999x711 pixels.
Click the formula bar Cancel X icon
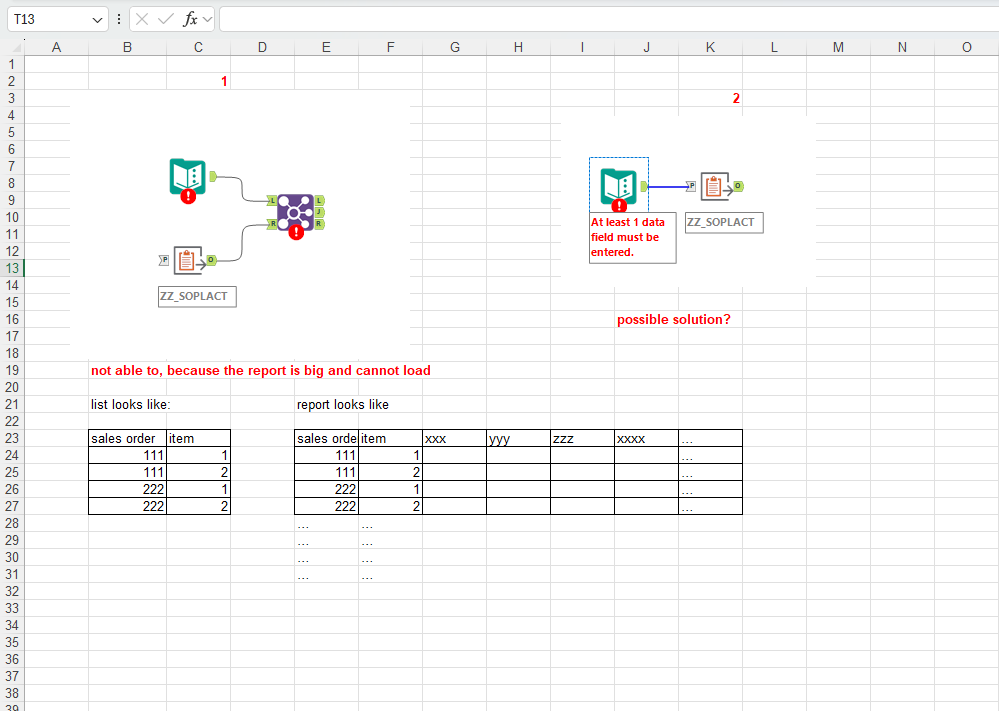[x=142, y=20]
